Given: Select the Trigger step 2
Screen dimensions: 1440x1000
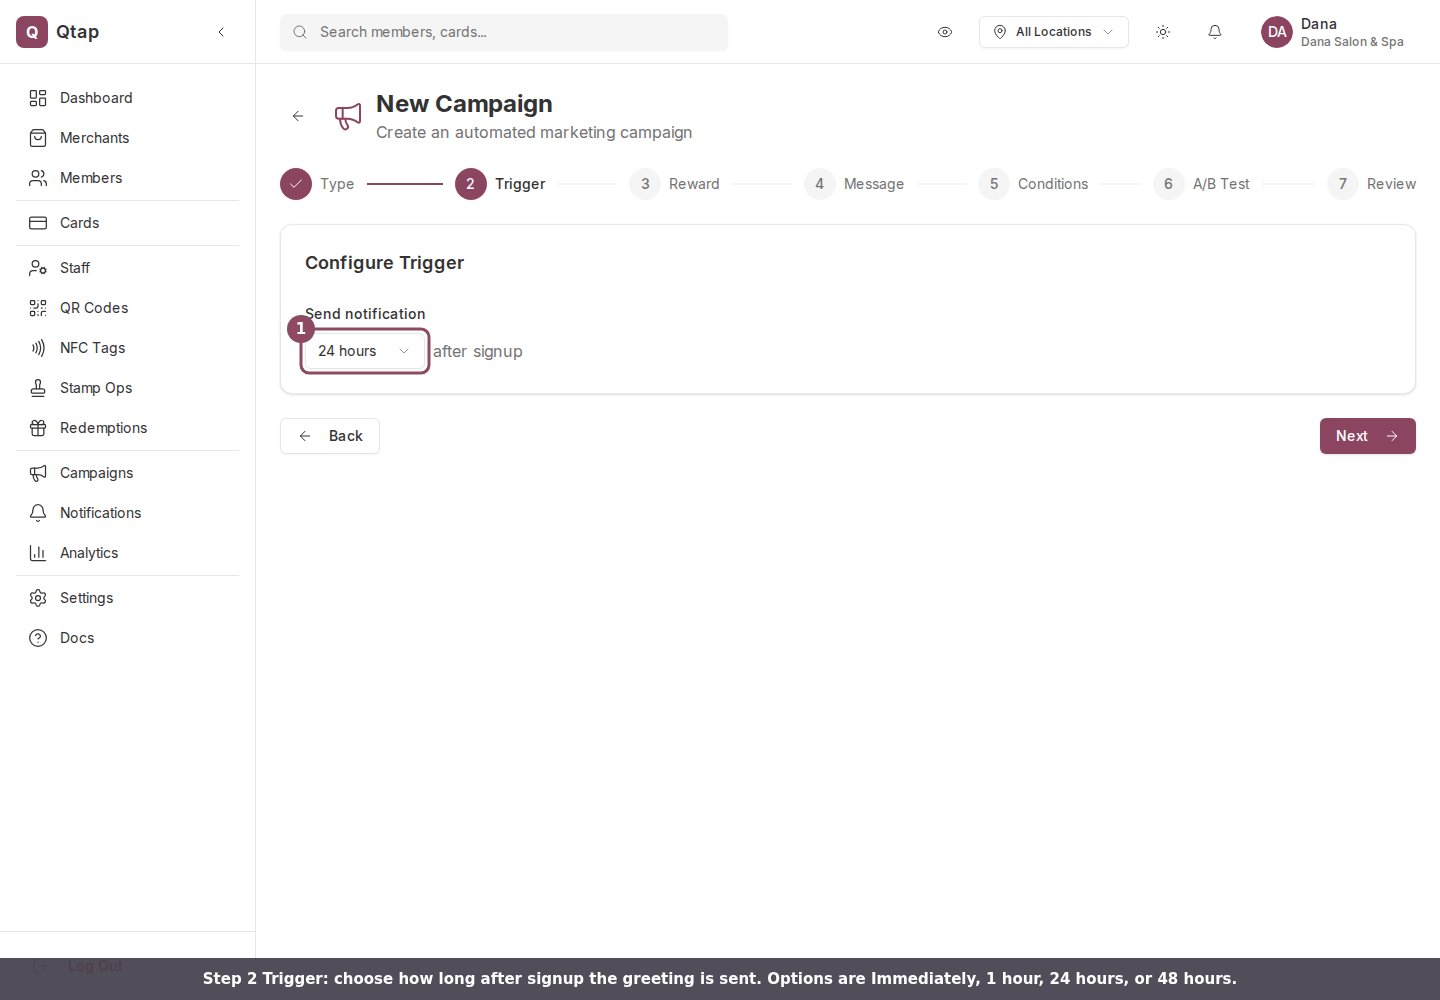Looking at the screenshot, I should pyautogui.click(x=500, y=184).
